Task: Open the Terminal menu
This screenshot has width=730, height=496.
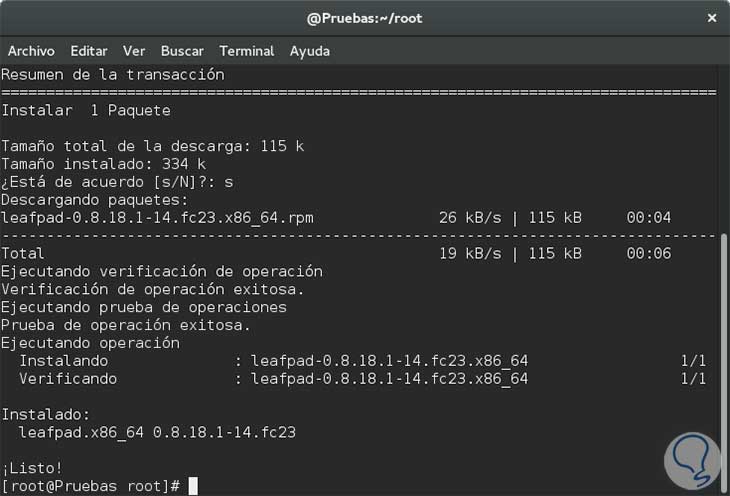Action: coord(246,51)
